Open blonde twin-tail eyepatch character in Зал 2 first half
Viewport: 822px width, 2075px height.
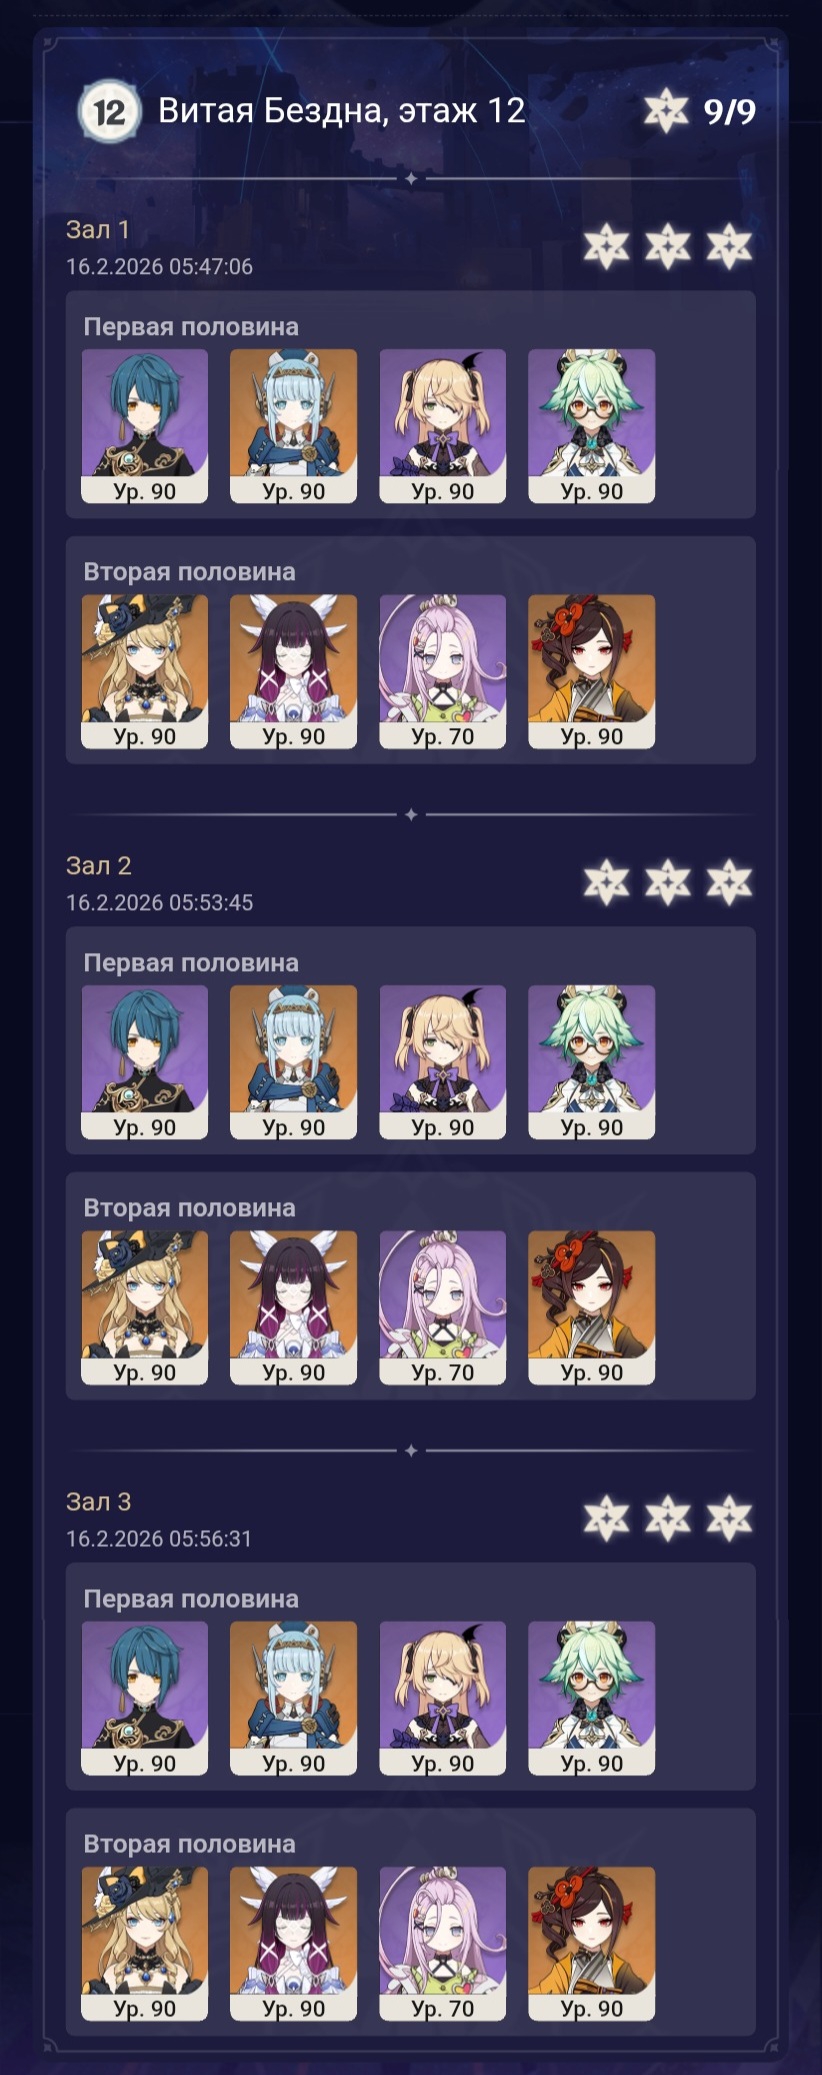pos(443,1061)
